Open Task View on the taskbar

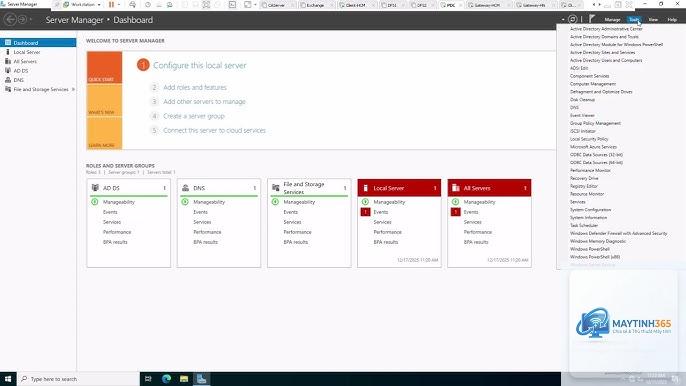148,379
